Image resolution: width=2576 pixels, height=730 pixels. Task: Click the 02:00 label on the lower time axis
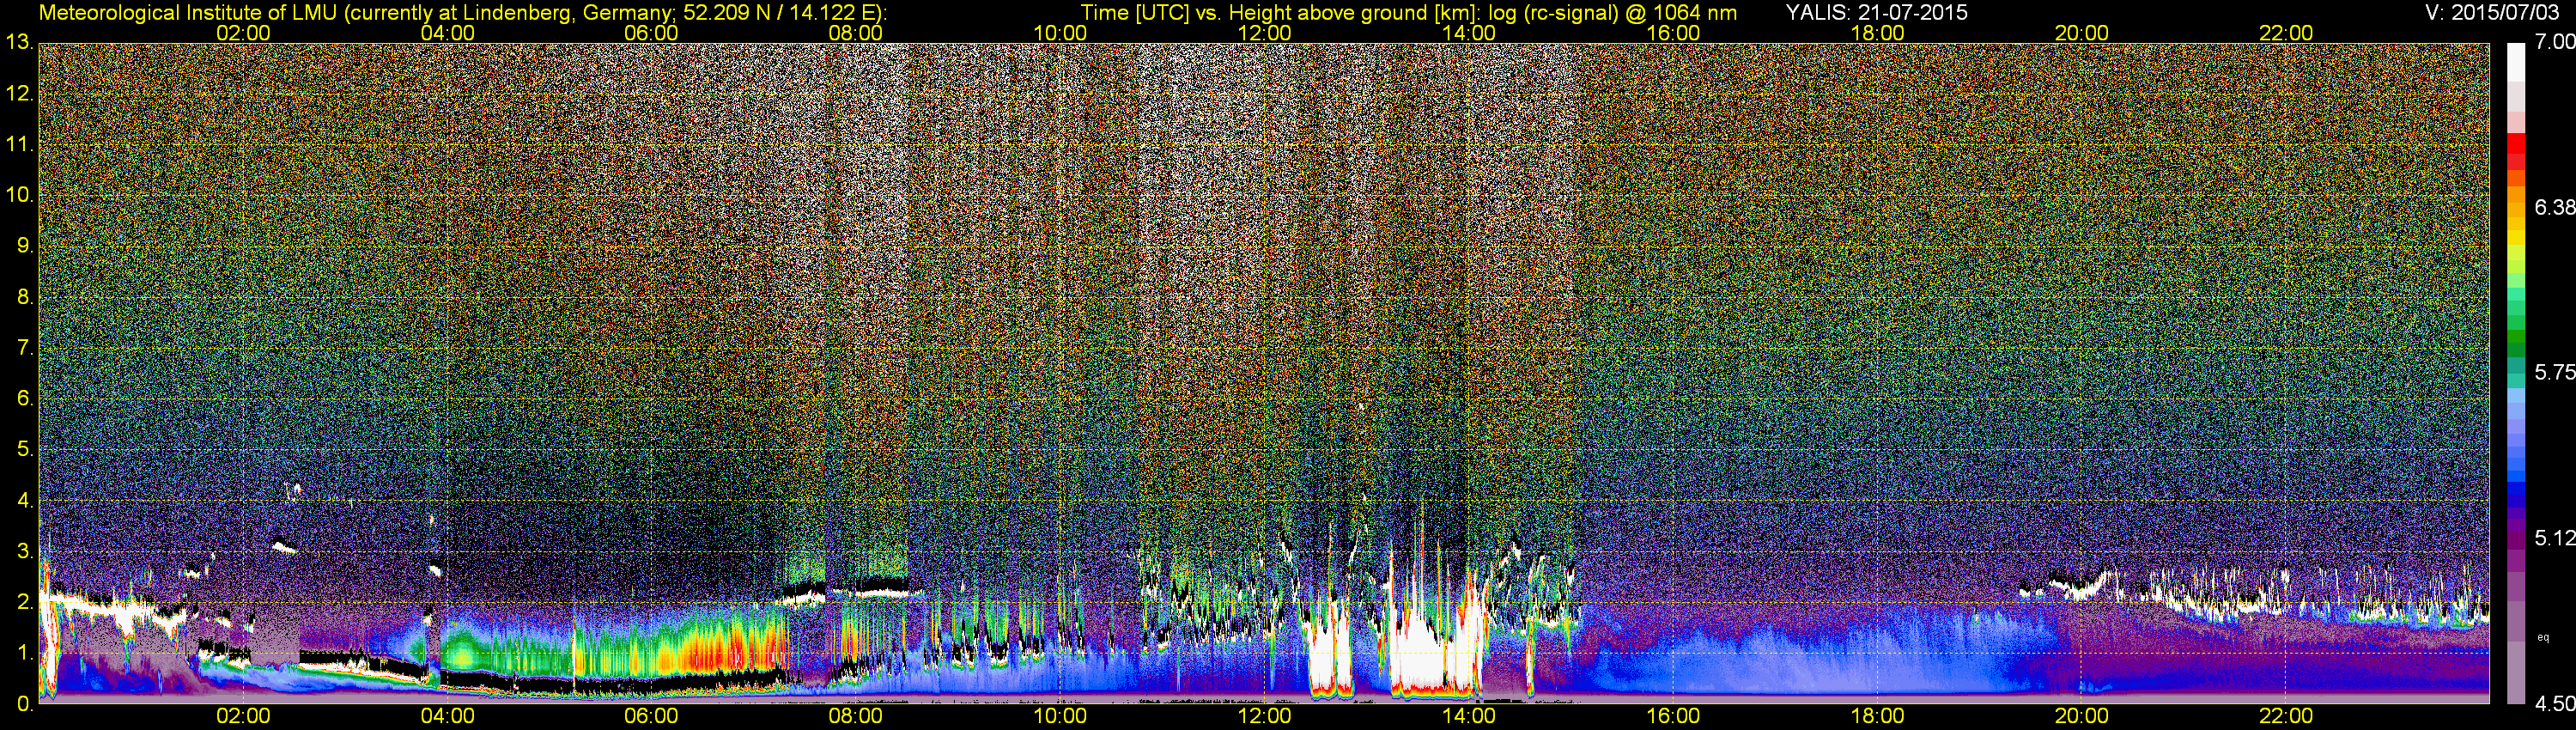[243, 716]
